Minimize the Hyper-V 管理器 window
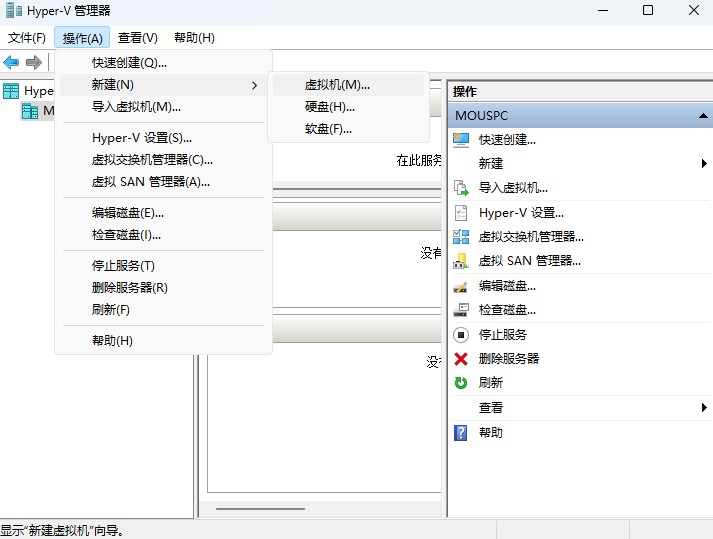Screen dimensions: 713x539 [603, 10]
